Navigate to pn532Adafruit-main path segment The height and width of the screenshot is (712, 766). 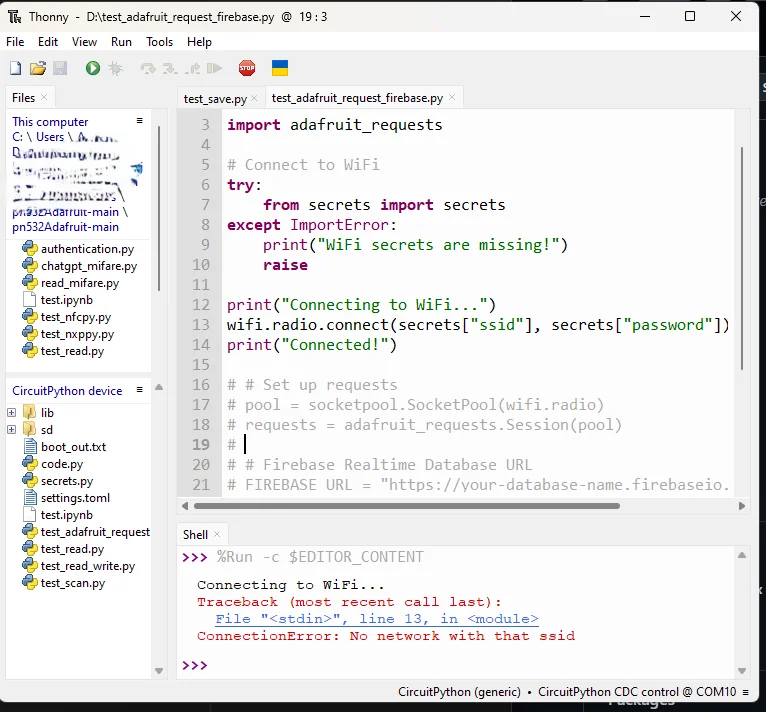[65, 227]
